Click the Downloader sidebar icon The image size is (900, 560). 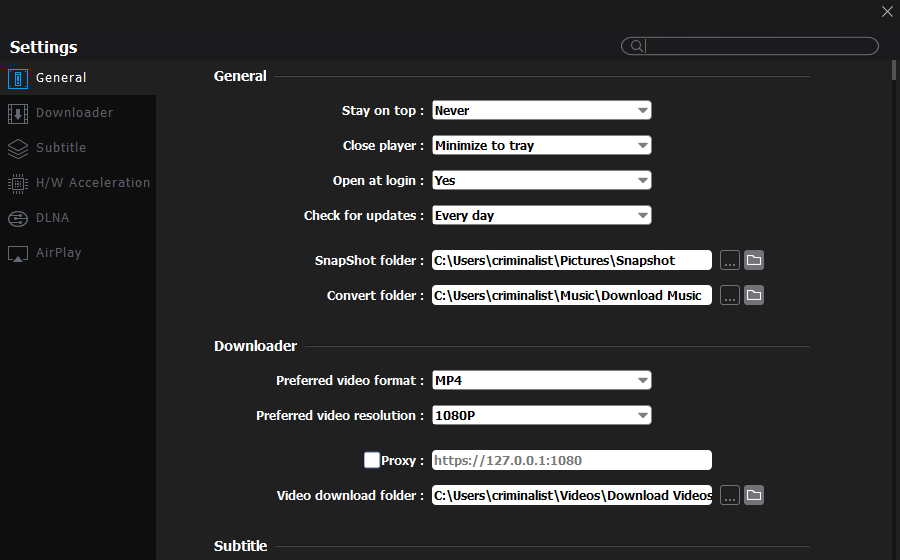pos(17,113)
